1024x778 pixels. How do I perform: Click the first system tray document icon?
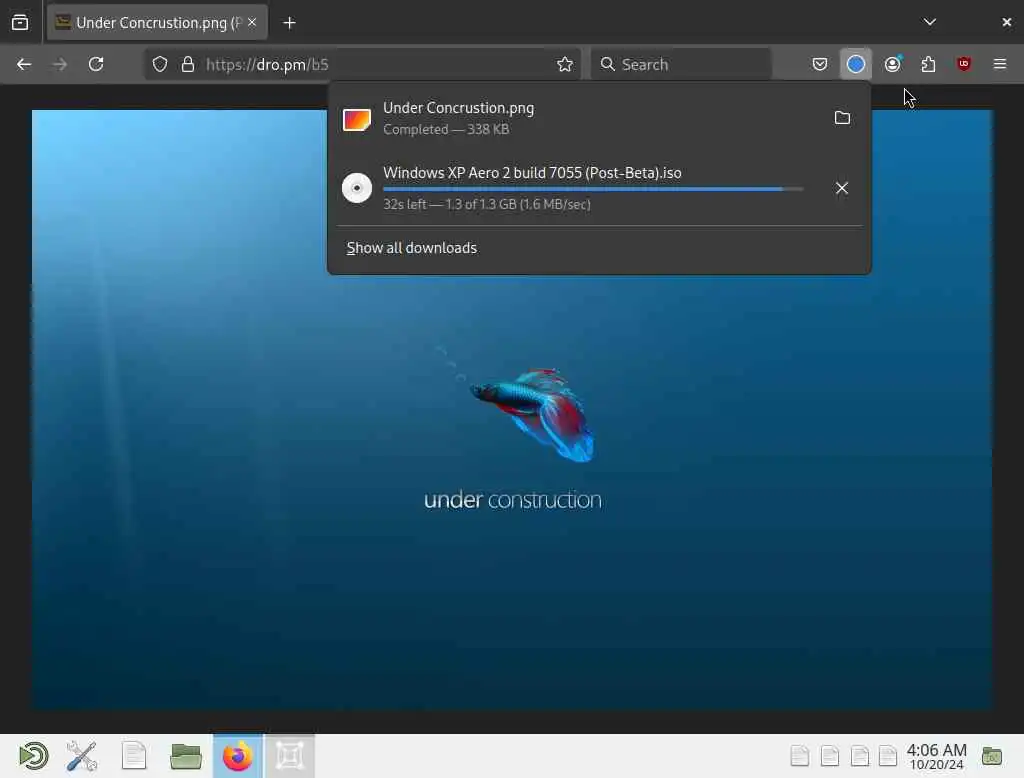[799, 756]
